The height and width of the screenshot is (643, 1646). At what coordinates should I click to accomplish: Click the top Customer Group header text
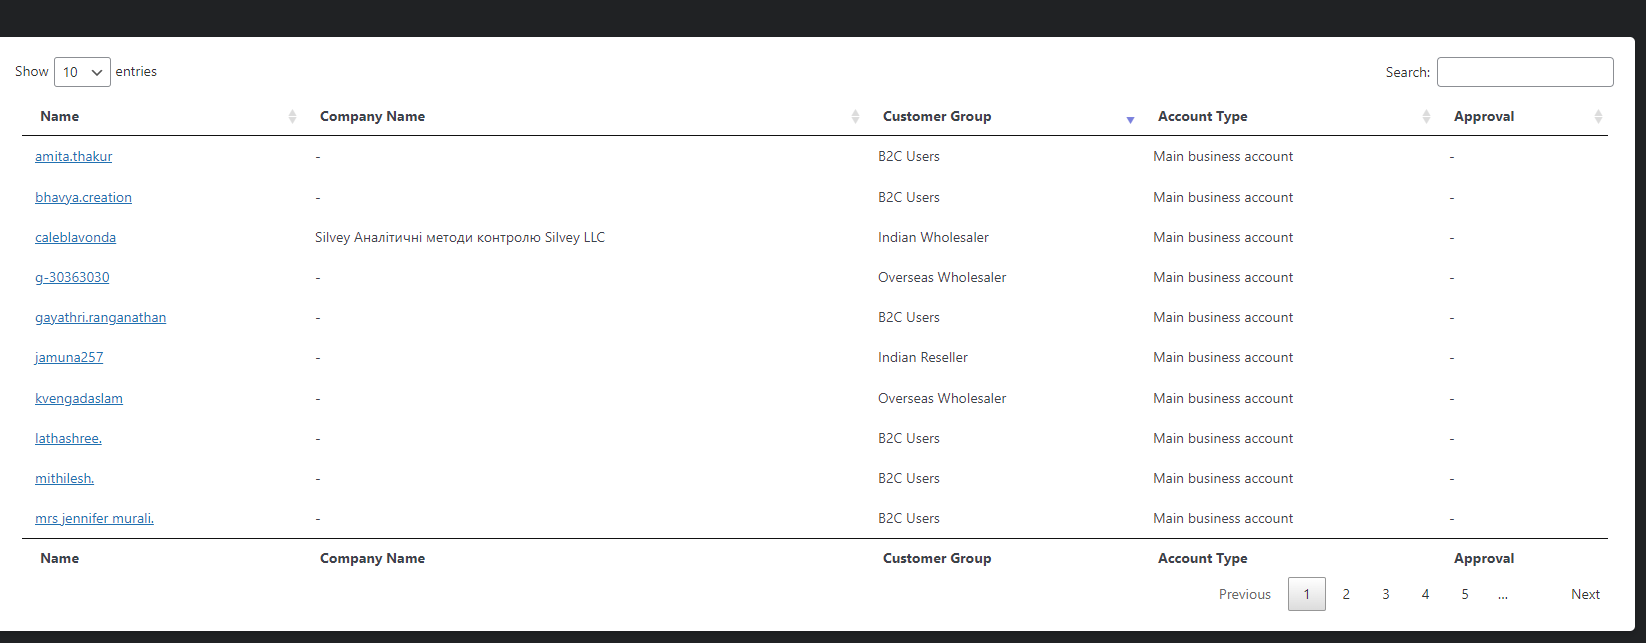pos(937,117)
